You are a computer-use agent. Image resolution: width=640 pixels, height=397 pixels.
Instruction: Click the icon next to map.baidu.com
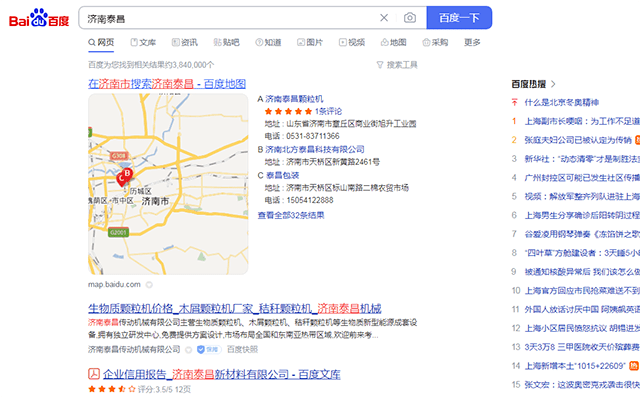click(x=149, y=285)
